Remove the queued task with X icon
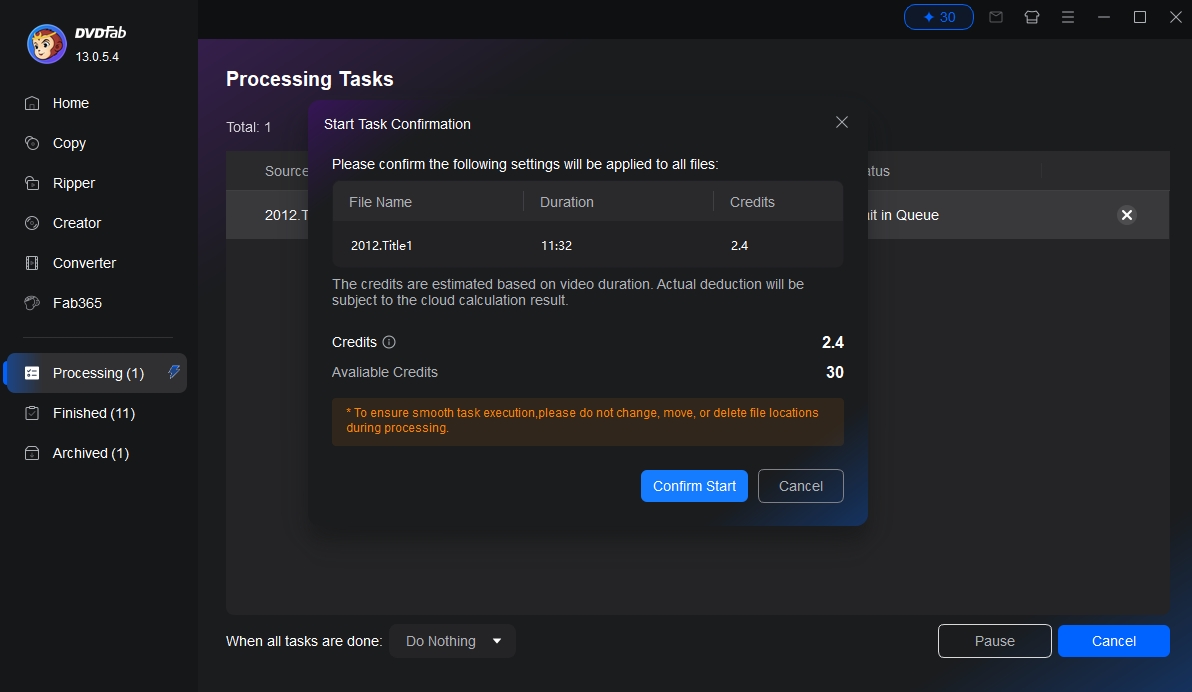The image size is (1192, 692). [x=1126, y=215]
